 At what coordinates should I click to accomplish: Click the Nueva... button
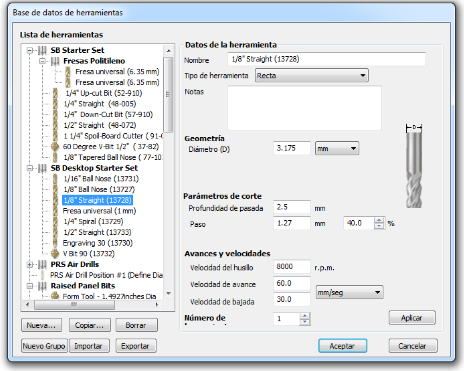41,325
